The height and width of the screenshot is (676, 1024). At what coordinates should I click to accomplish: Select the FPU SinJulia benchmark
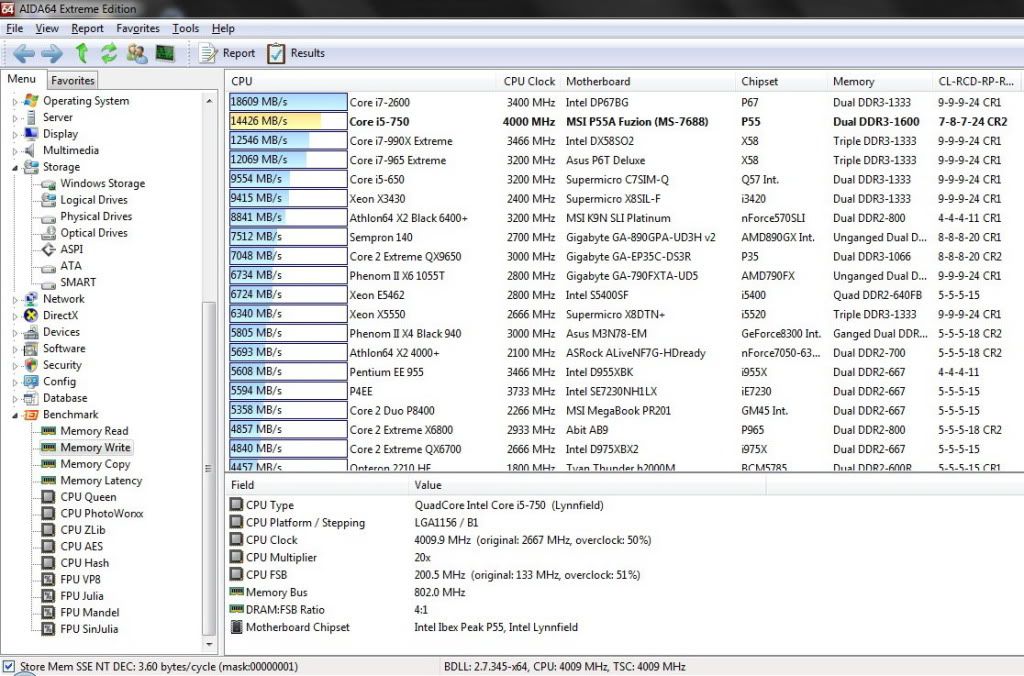(89, 628)
